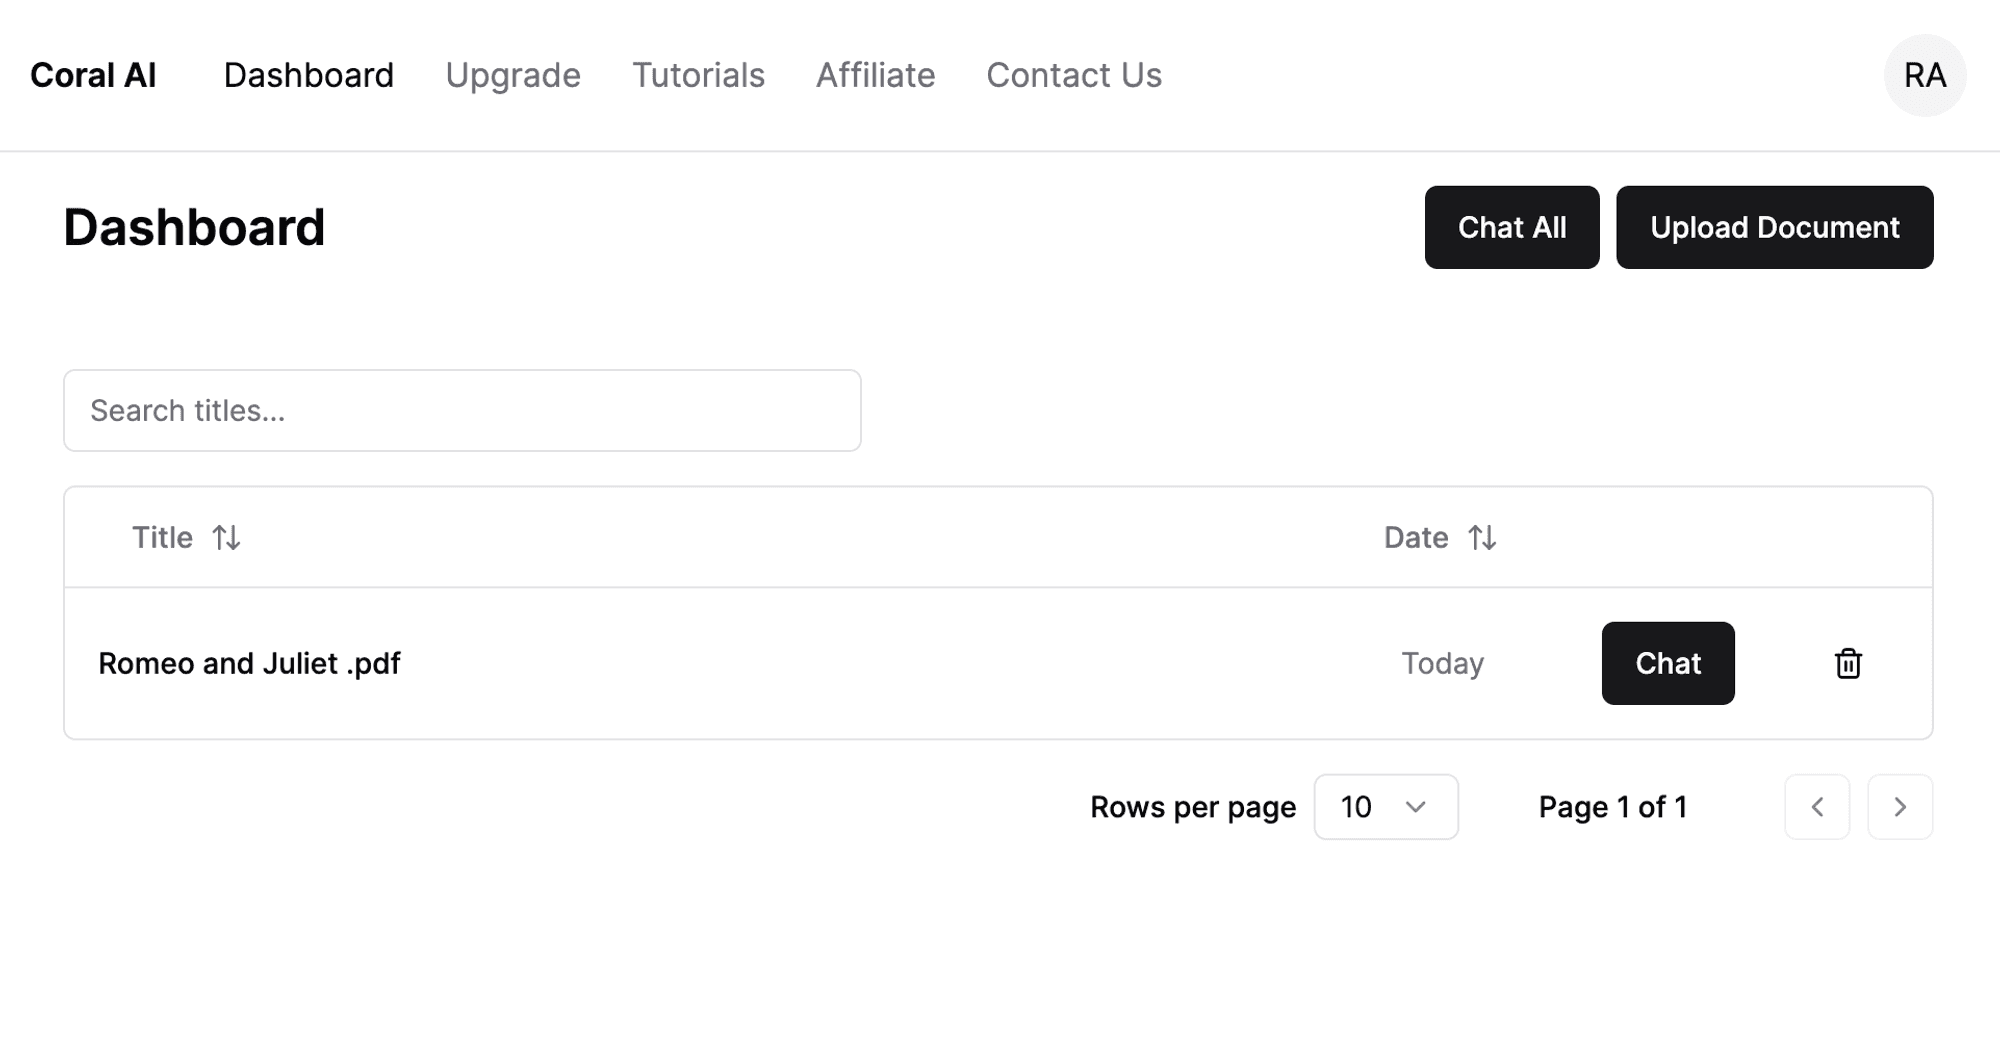This screenshot has height=1045, width=2000.
Task: Open the Romeo and Juliet .pdf row
Action: pos(249,663)
